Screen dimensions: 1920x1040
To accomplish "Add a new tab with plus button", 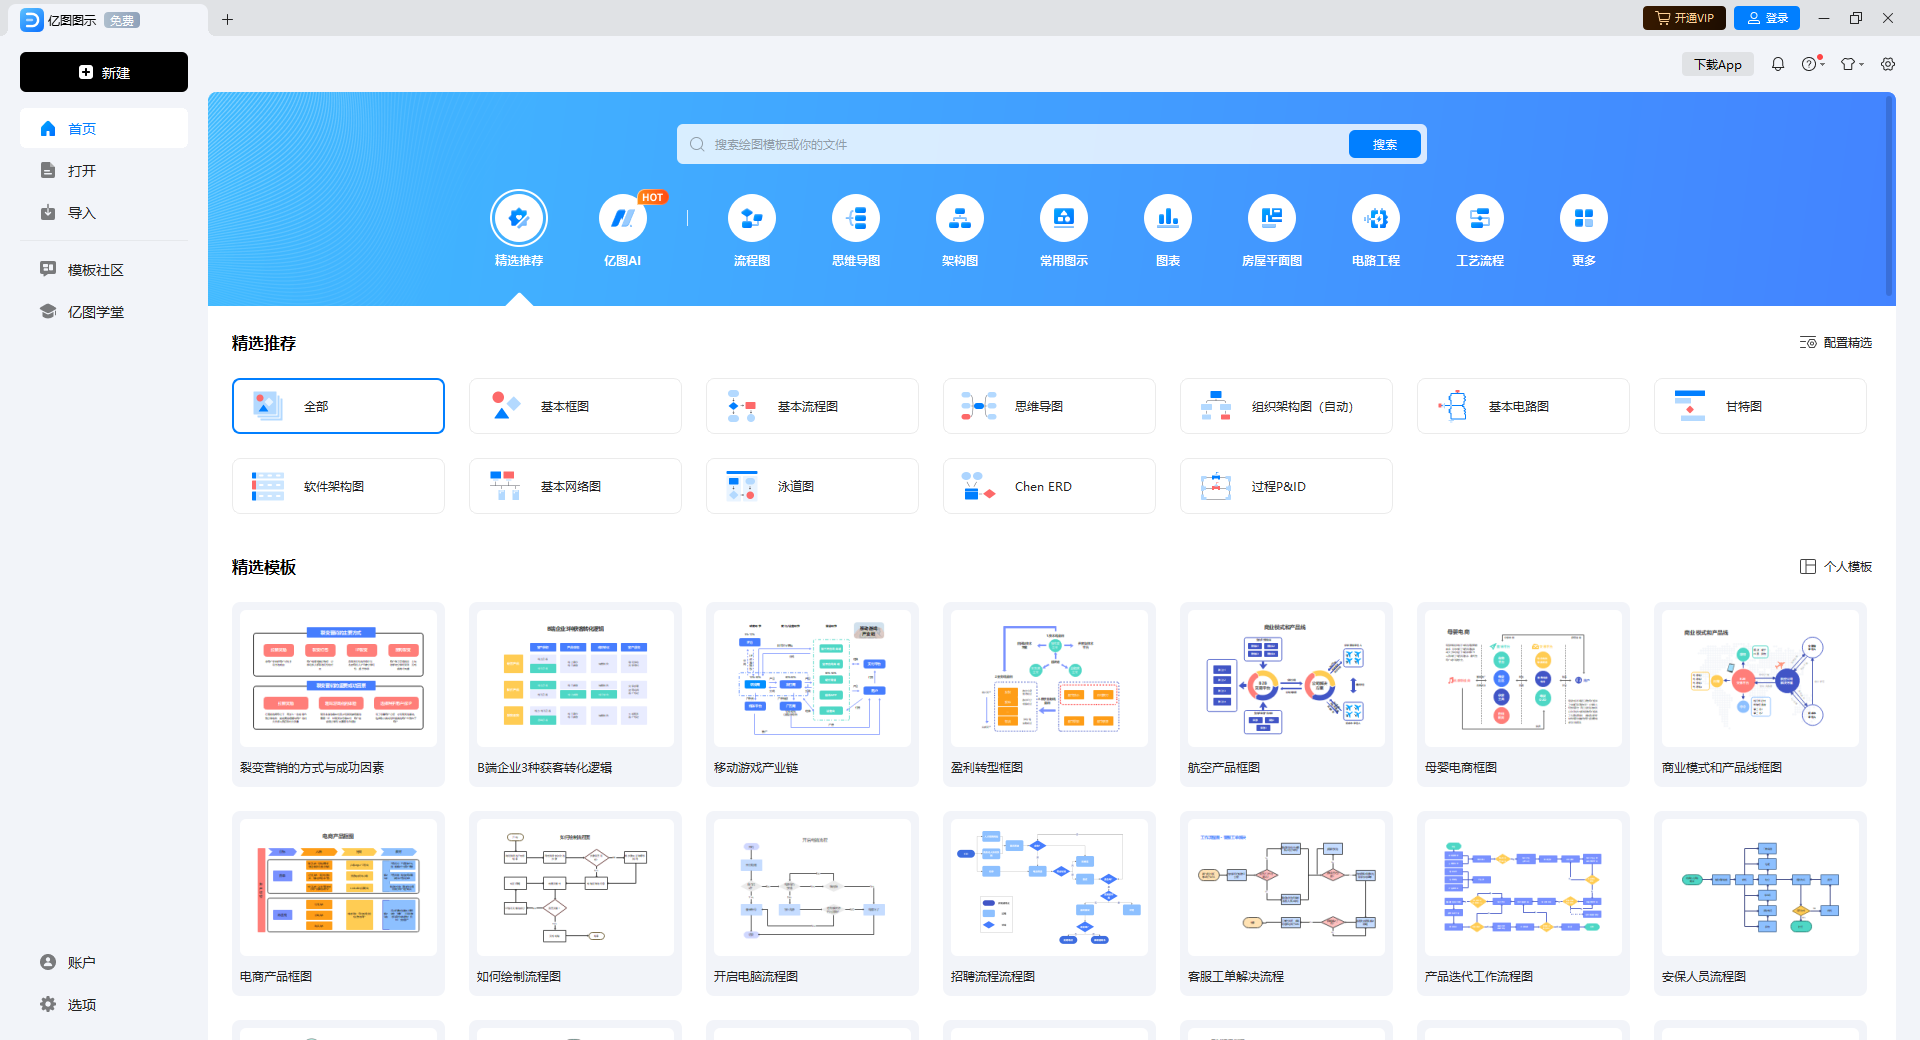I will pyautogui.click(x=227, y=19).
